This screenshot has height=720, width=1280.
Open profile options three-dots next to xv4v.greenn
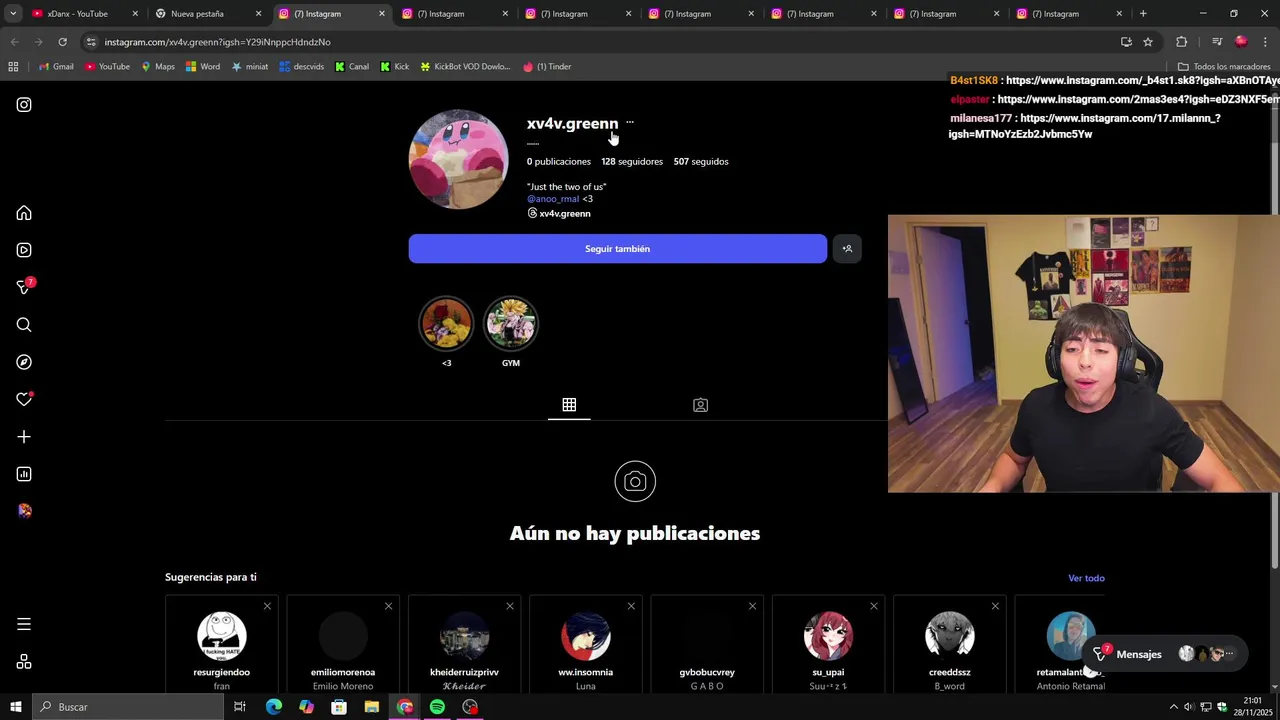pos(630,122)
